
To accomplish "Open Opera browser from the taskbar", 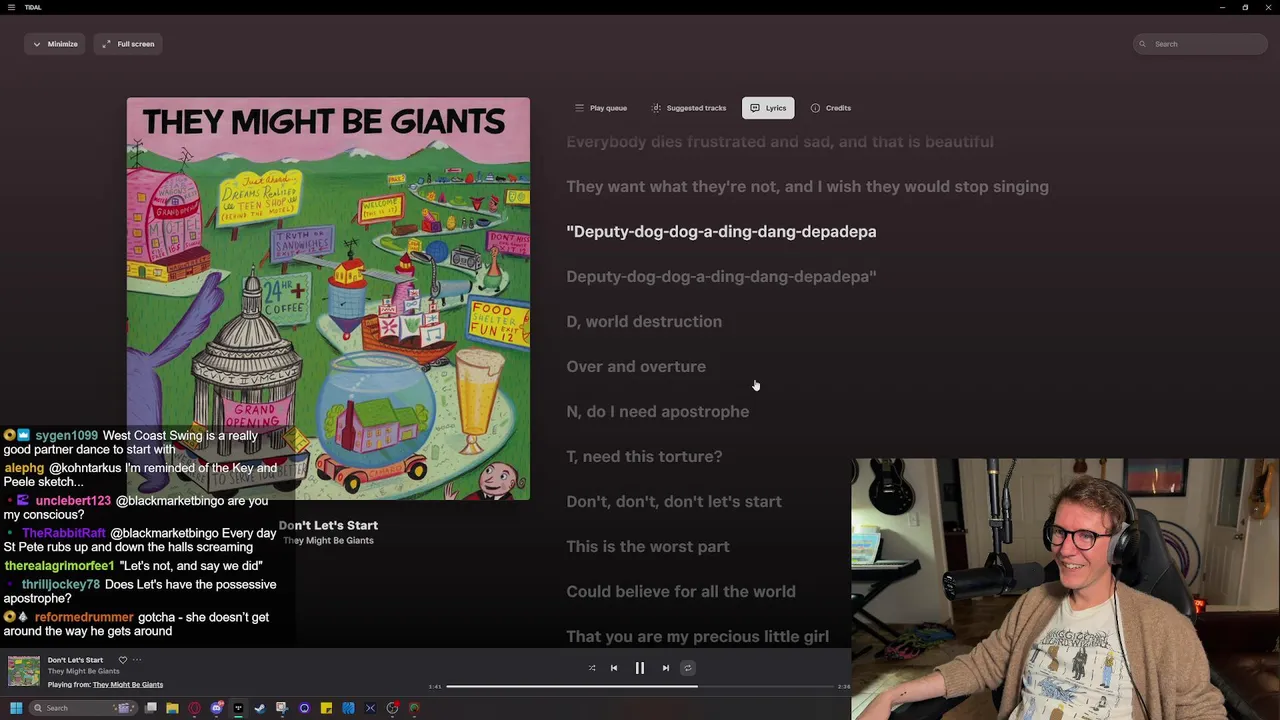I will [194, 708].
